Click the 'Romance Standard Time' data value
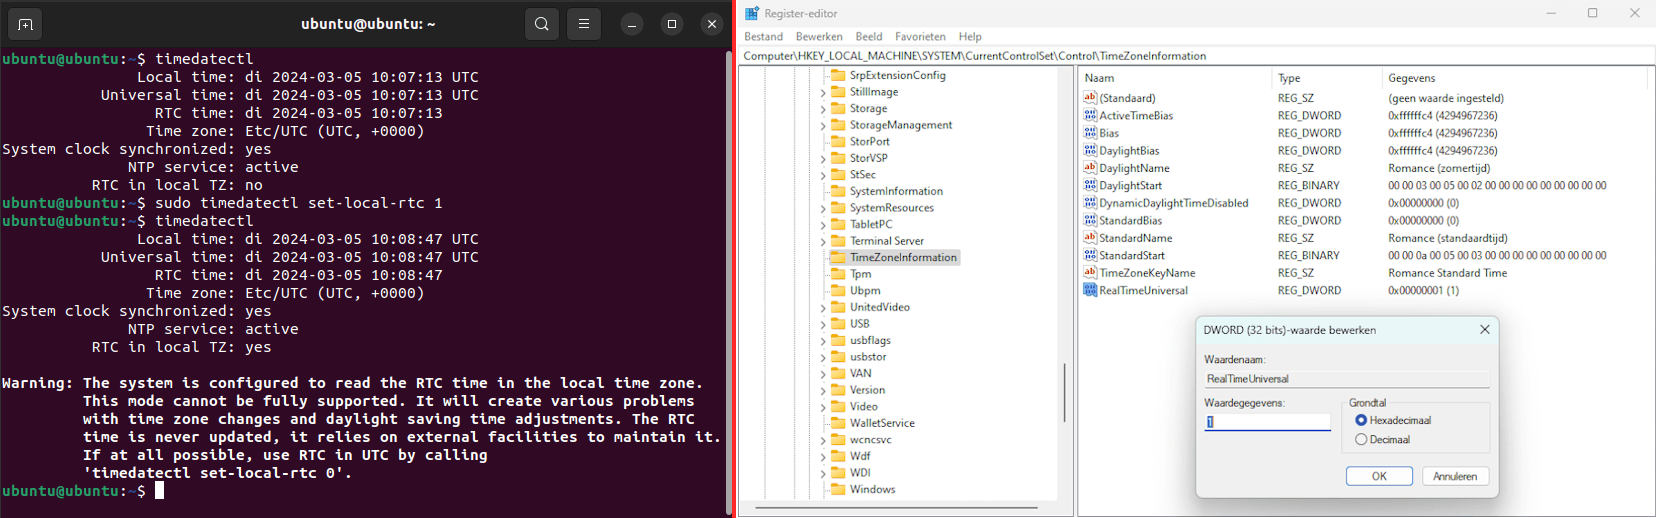Image resolution: width=1656 pixels, height=518 pixels. pos(1447,273)
